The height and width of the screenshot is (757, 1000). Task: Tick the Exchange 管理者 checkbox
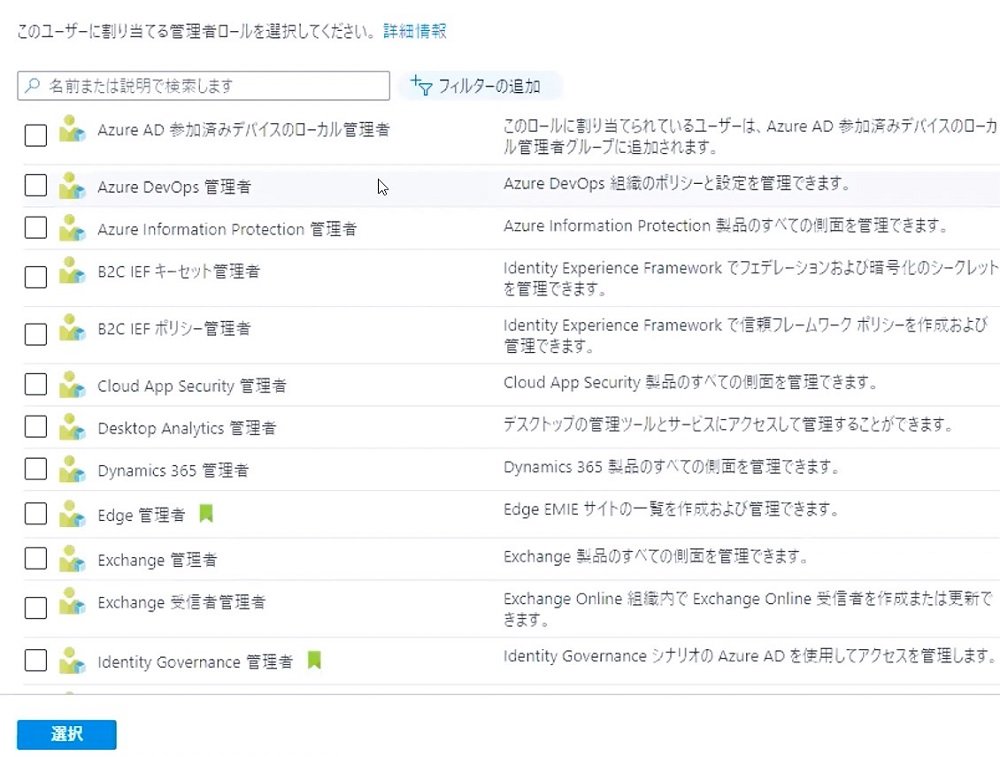coord(36,557)
